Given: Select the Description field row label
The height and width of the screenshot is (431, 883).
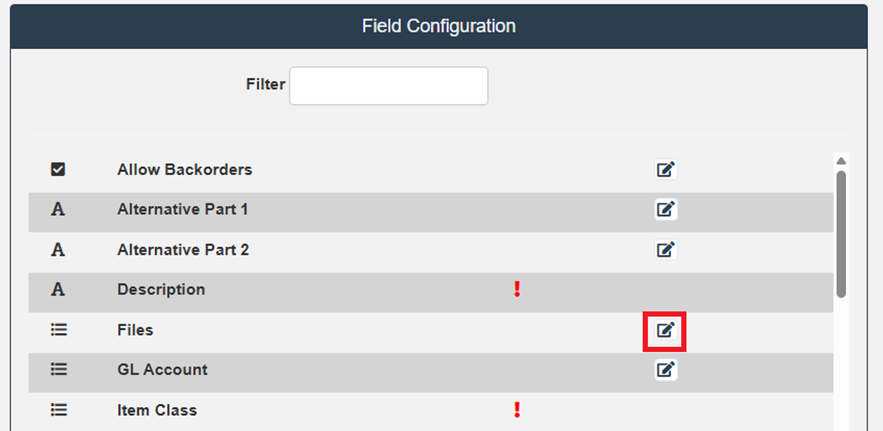Looking at the screenshot, I should pos(161,290).
